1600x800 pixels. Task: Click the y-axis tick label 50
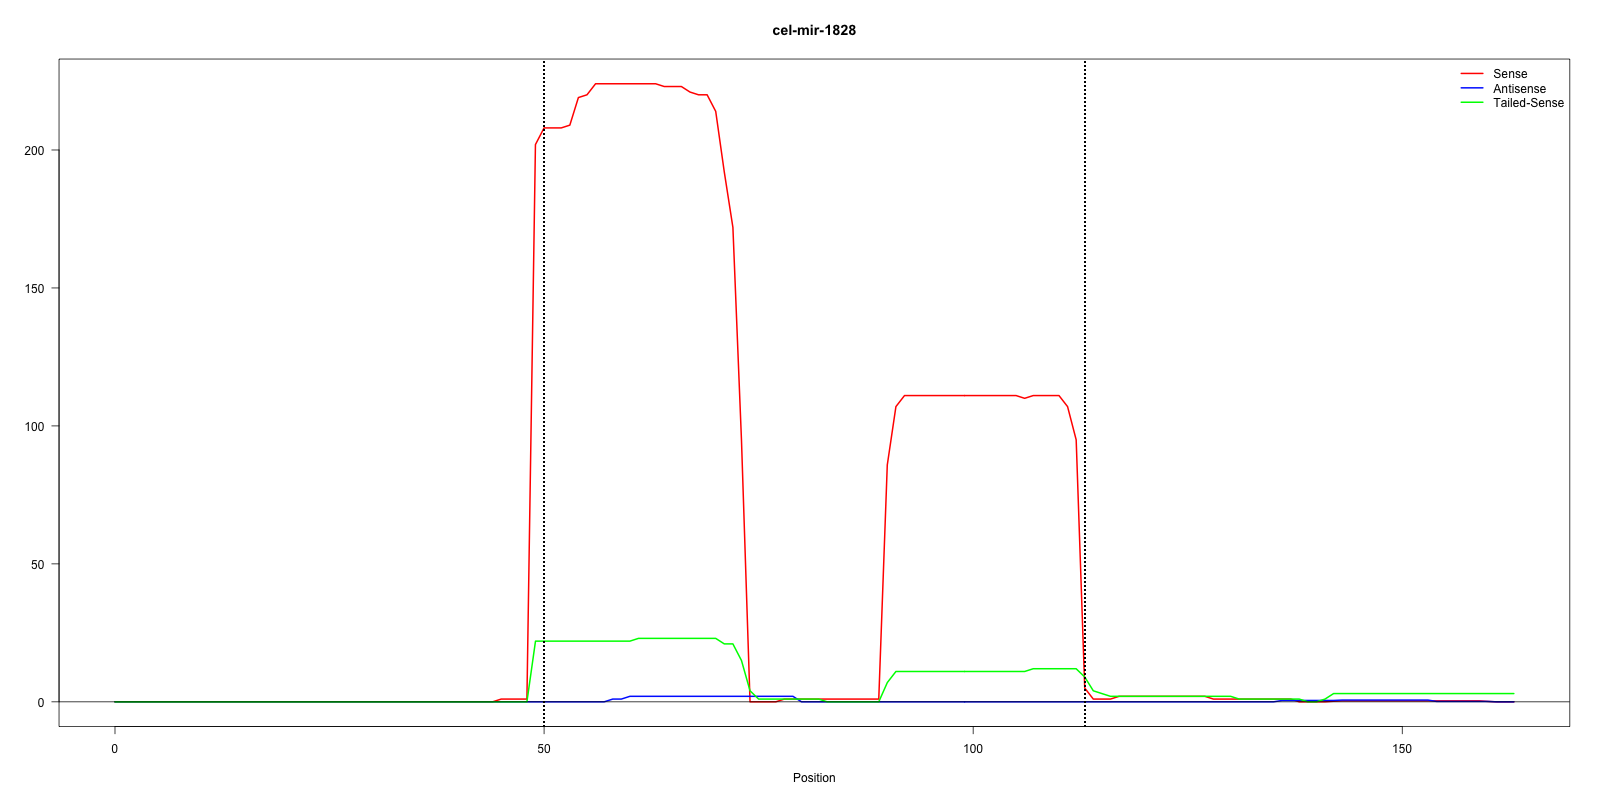click(37, 564)
